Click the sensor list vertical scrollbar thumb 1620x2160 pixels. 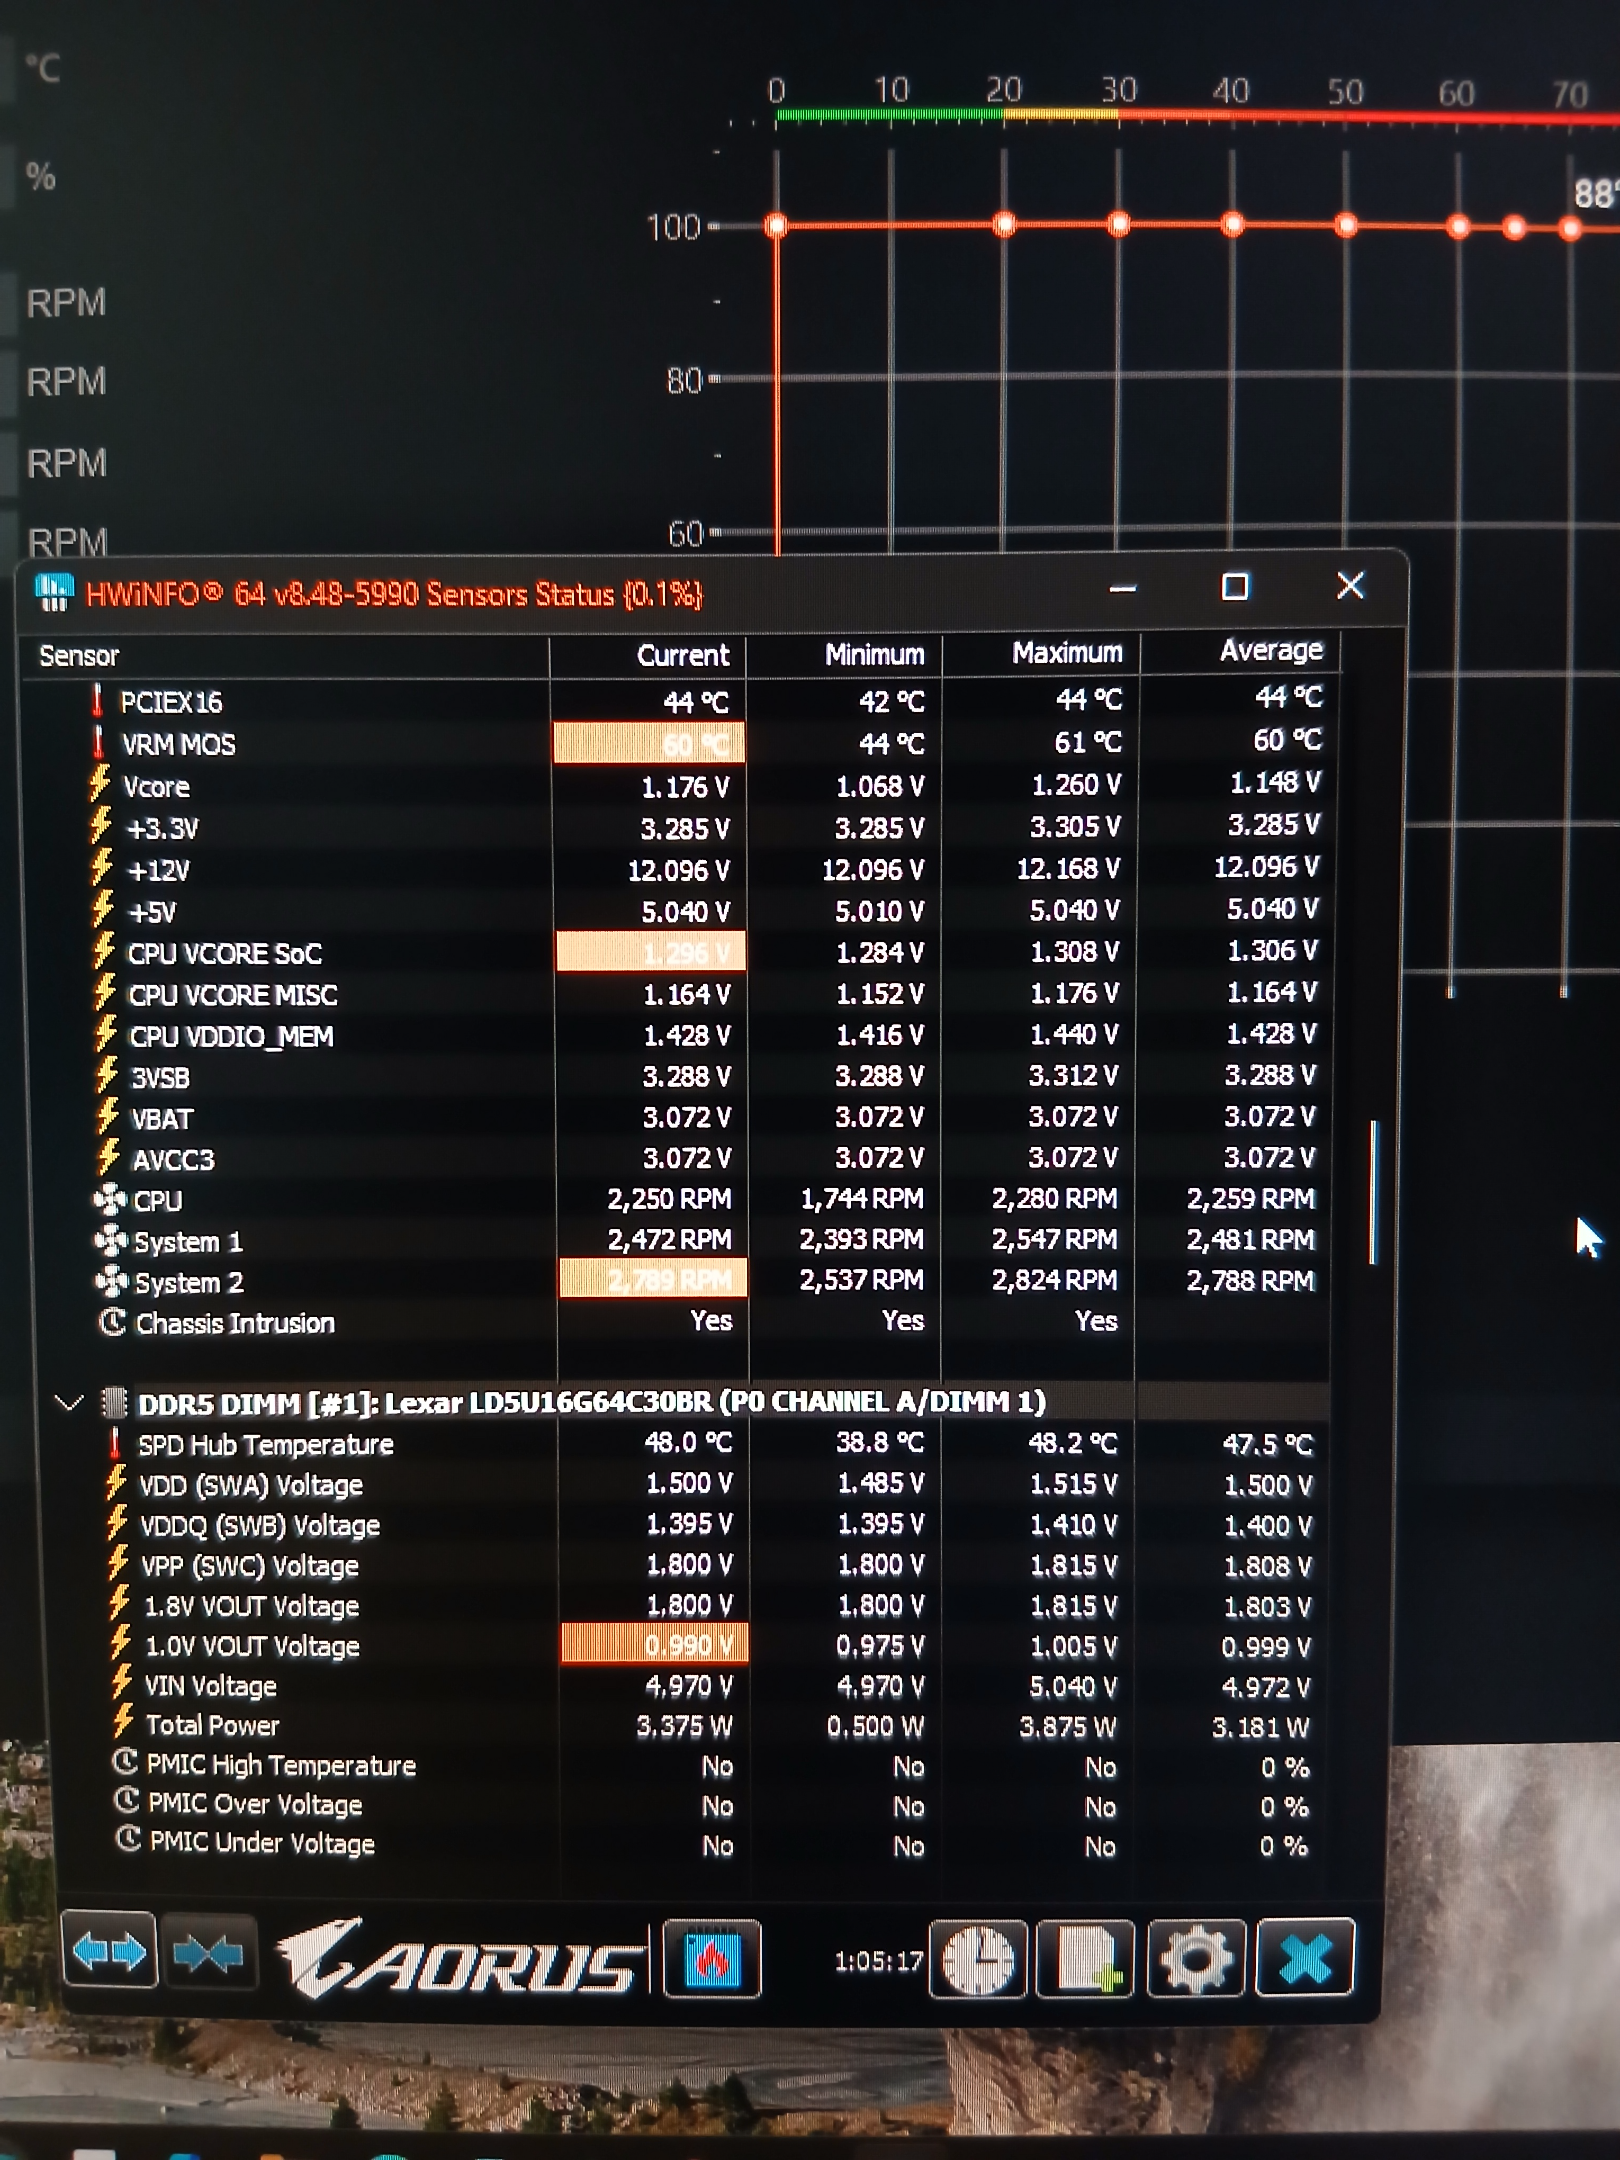pyautogui.click(x=1374, y=1191)
